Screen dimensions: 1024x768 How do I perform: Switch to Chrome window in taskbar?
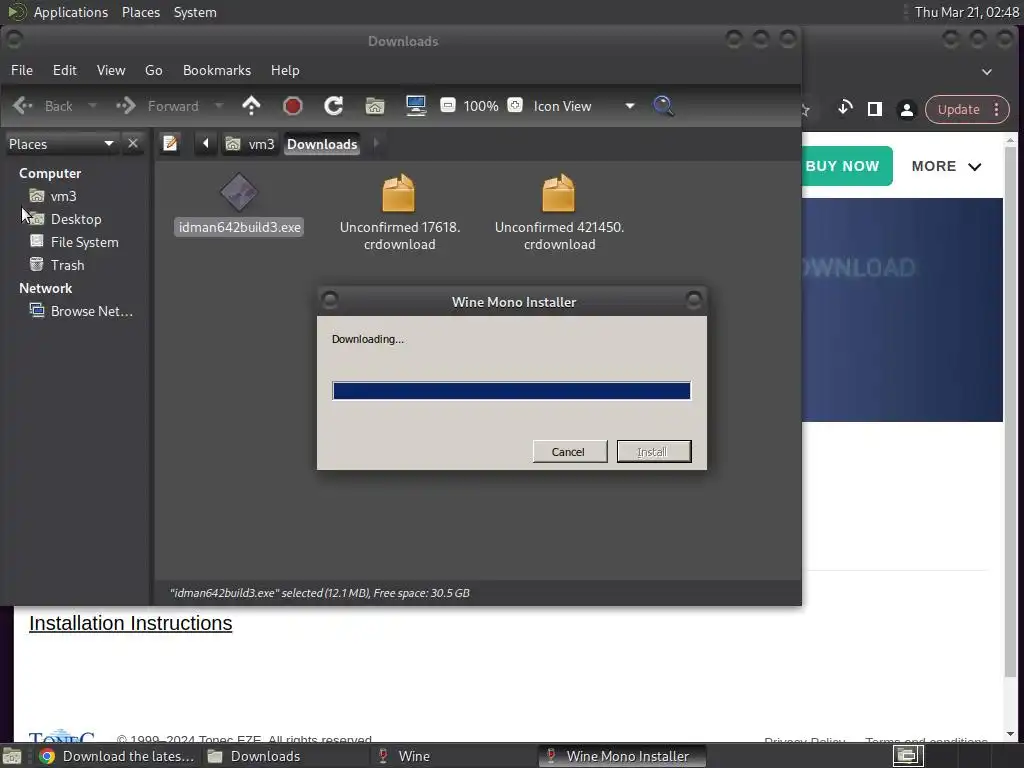click(x=118, y=756)
